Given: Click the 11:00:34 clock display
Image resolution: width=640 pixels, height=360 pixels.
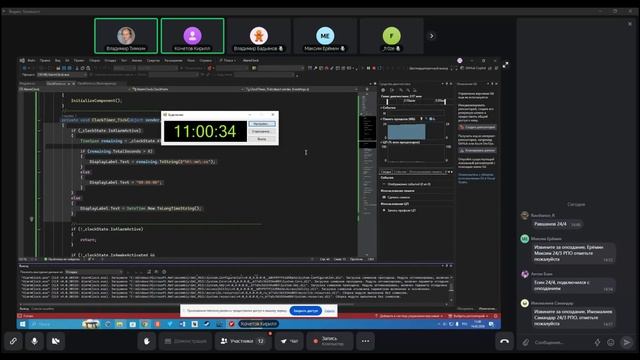Looking at the screenshot, I should click(x=205, y=131).
